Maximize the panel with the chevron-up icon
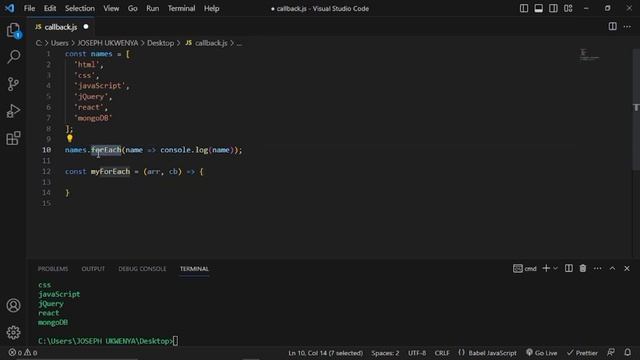 612,268
